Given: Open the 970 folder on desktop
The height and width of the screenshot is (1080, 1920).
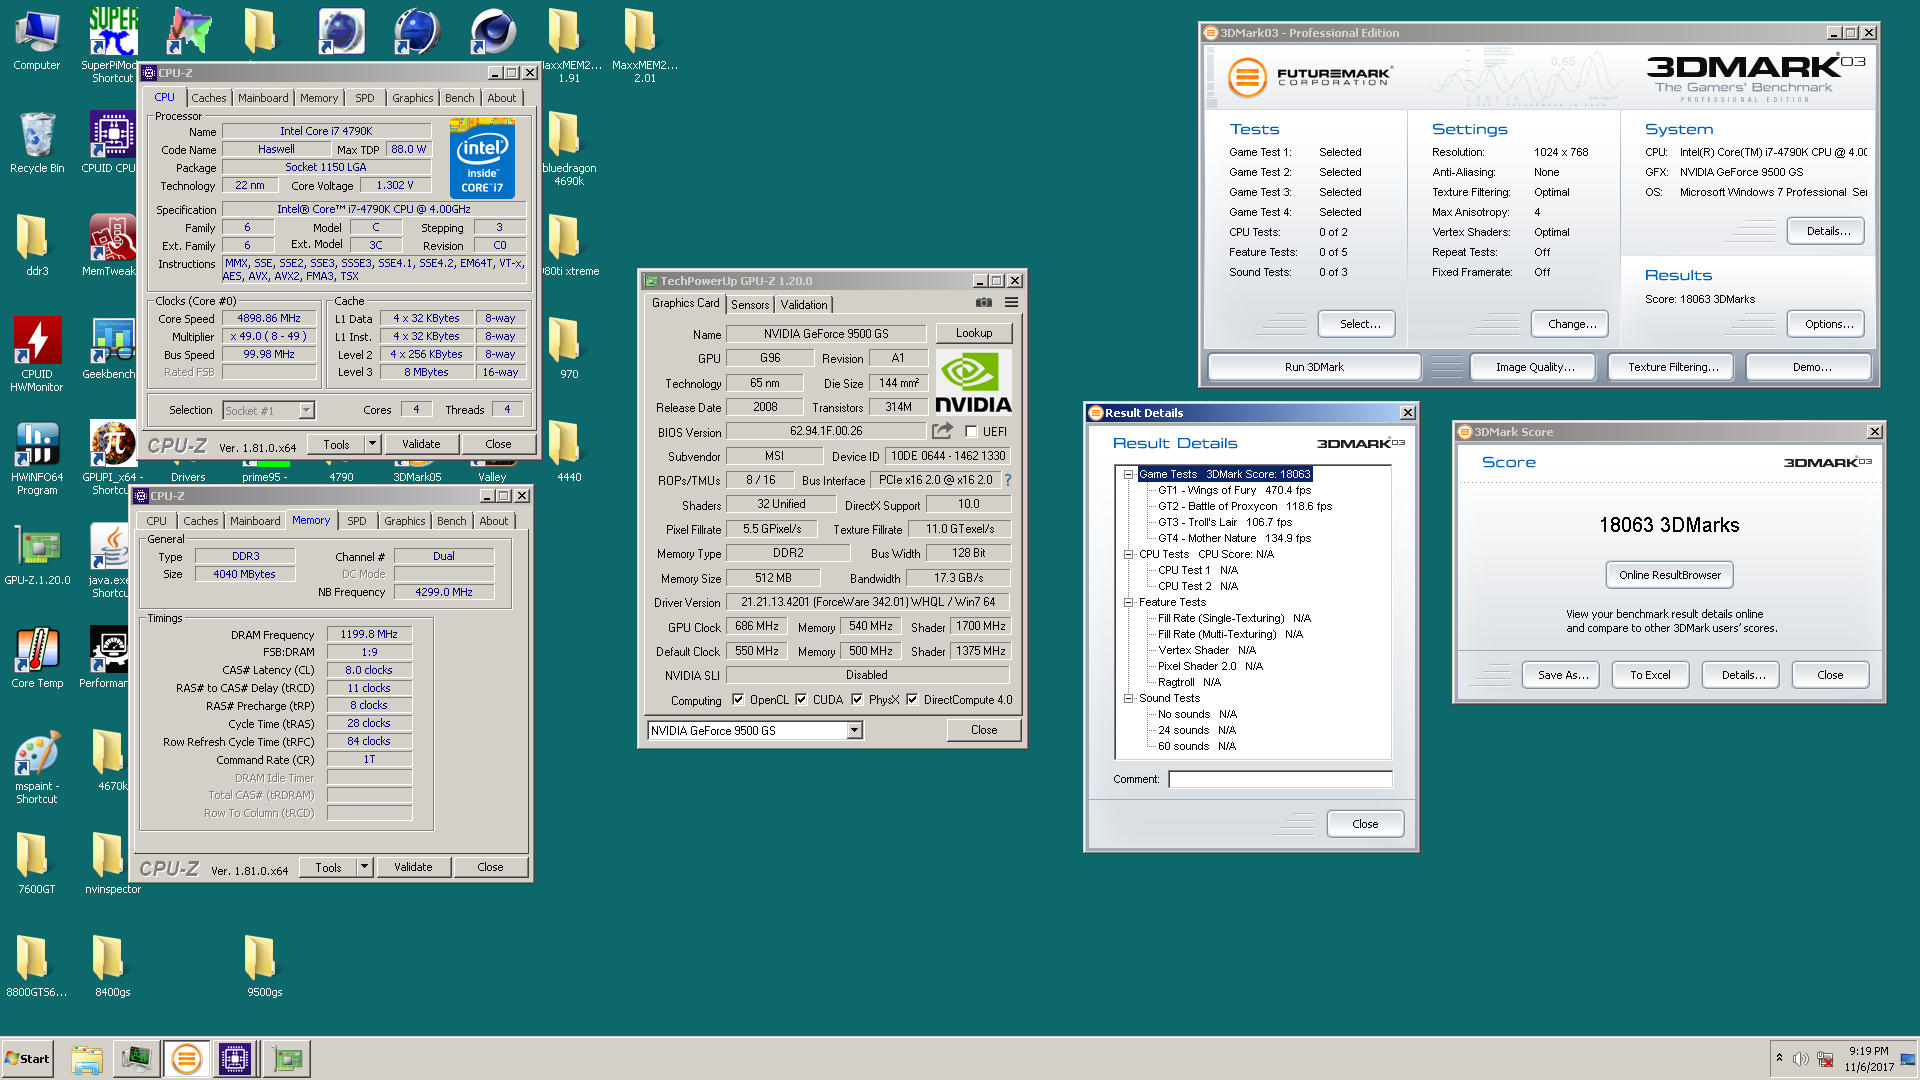Looking at the screenshot, I should [569, 348].
